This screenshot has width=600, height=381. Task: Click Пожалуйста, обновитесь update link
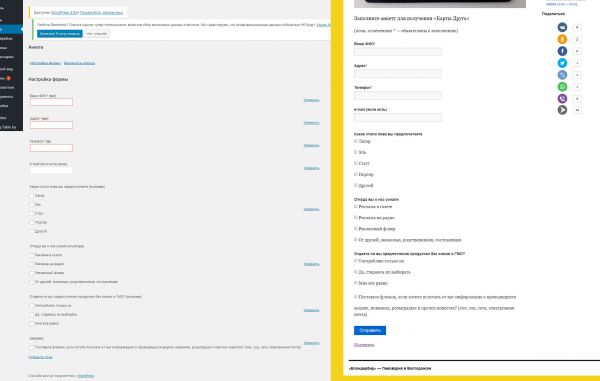point(101,13)
